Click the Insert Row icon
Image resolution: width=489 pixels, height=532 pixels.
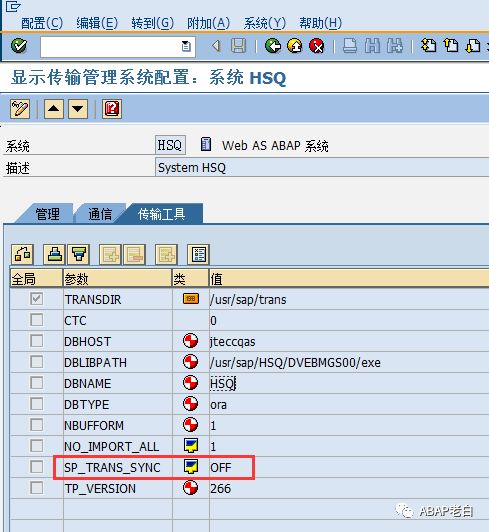click(110, 254)
